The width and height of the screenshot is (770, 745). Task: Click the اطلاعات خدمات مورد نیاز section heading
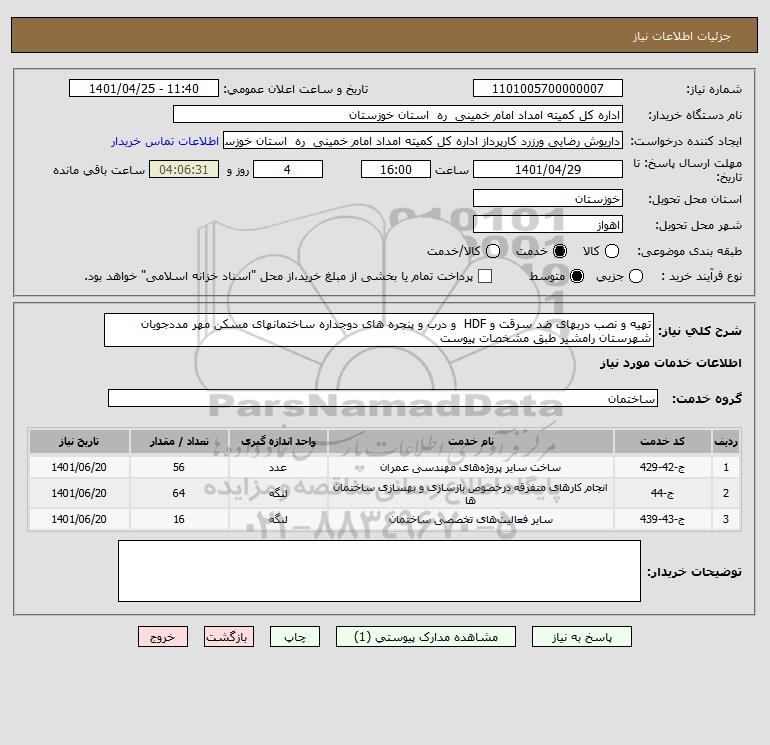coord(670,363)
